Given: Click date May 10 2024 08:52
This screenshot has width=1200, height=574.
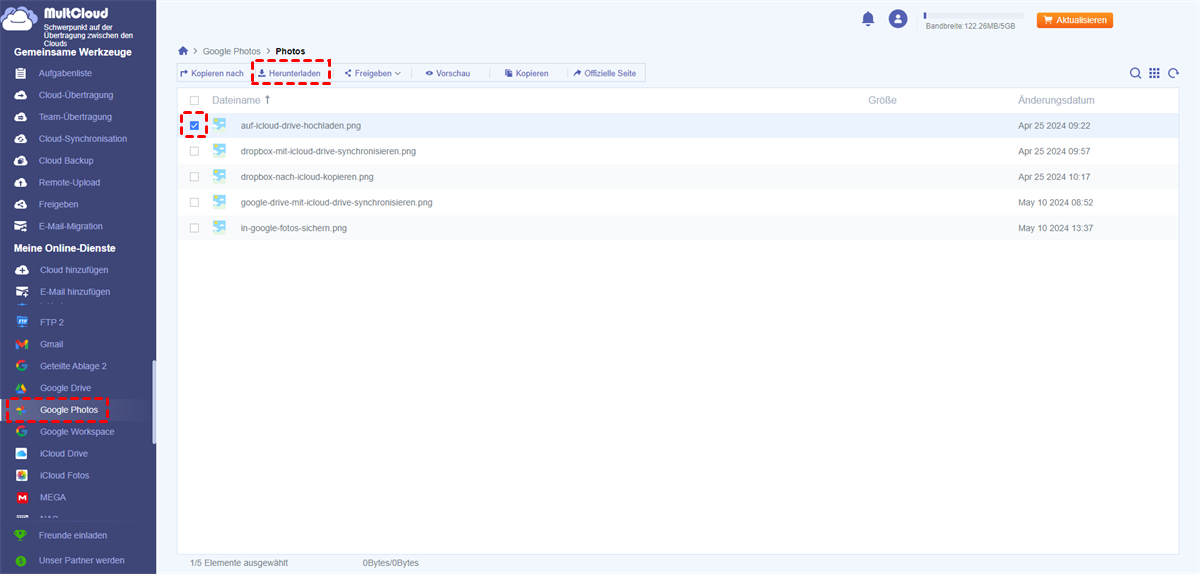Looking at the screenshot, I should pos(1055,202).
